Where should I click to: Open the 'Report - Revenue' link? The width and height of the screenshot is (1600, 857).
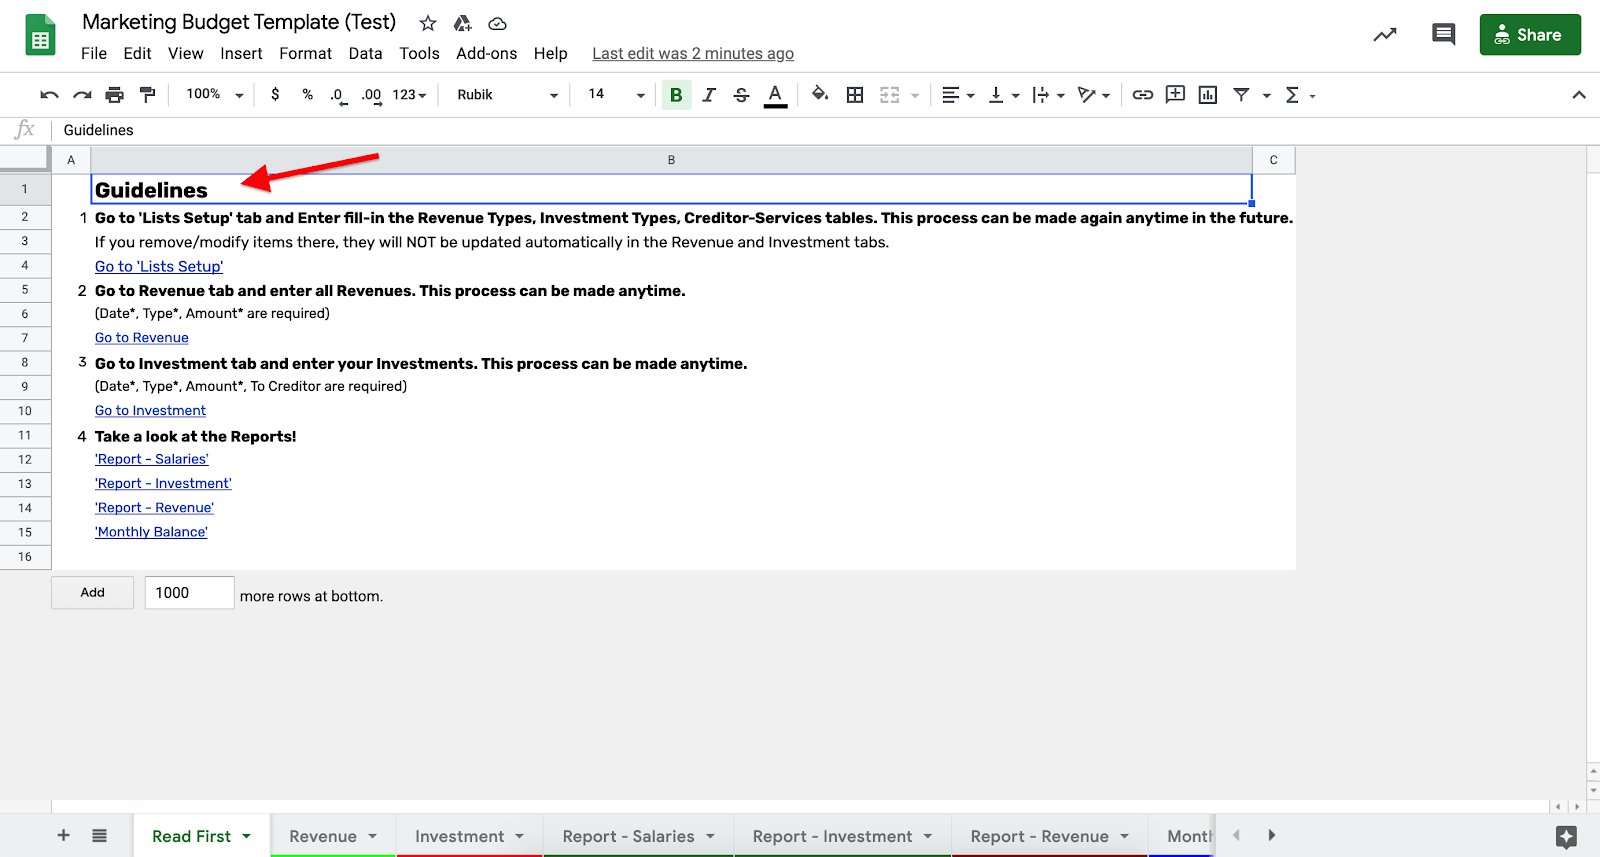[x=154, y=508]
